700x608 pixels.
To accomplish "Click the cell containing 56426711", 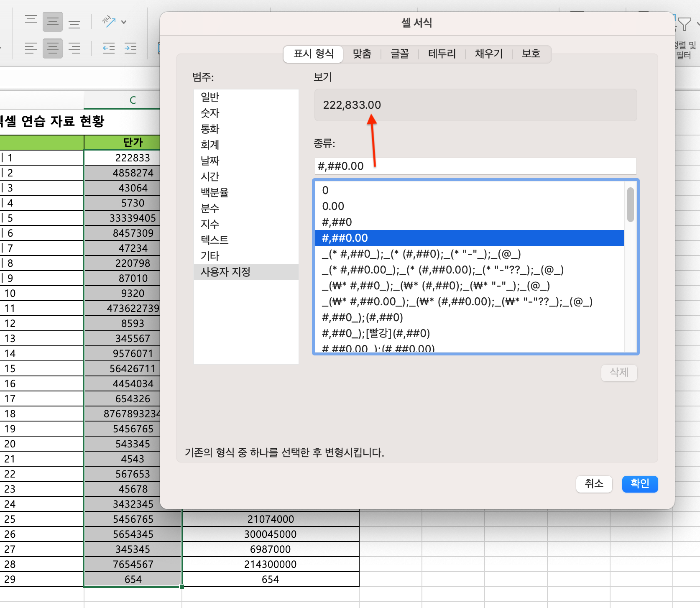I will pyautogui.click(x=122, y=369).
